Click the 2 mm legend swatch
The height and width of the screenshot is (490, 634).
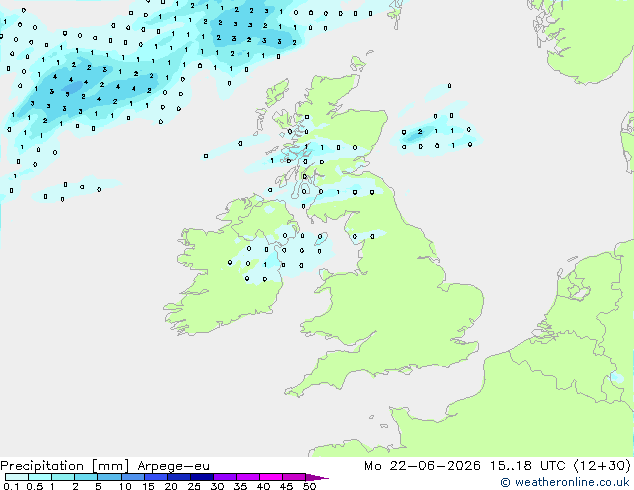tap(86, 477)
